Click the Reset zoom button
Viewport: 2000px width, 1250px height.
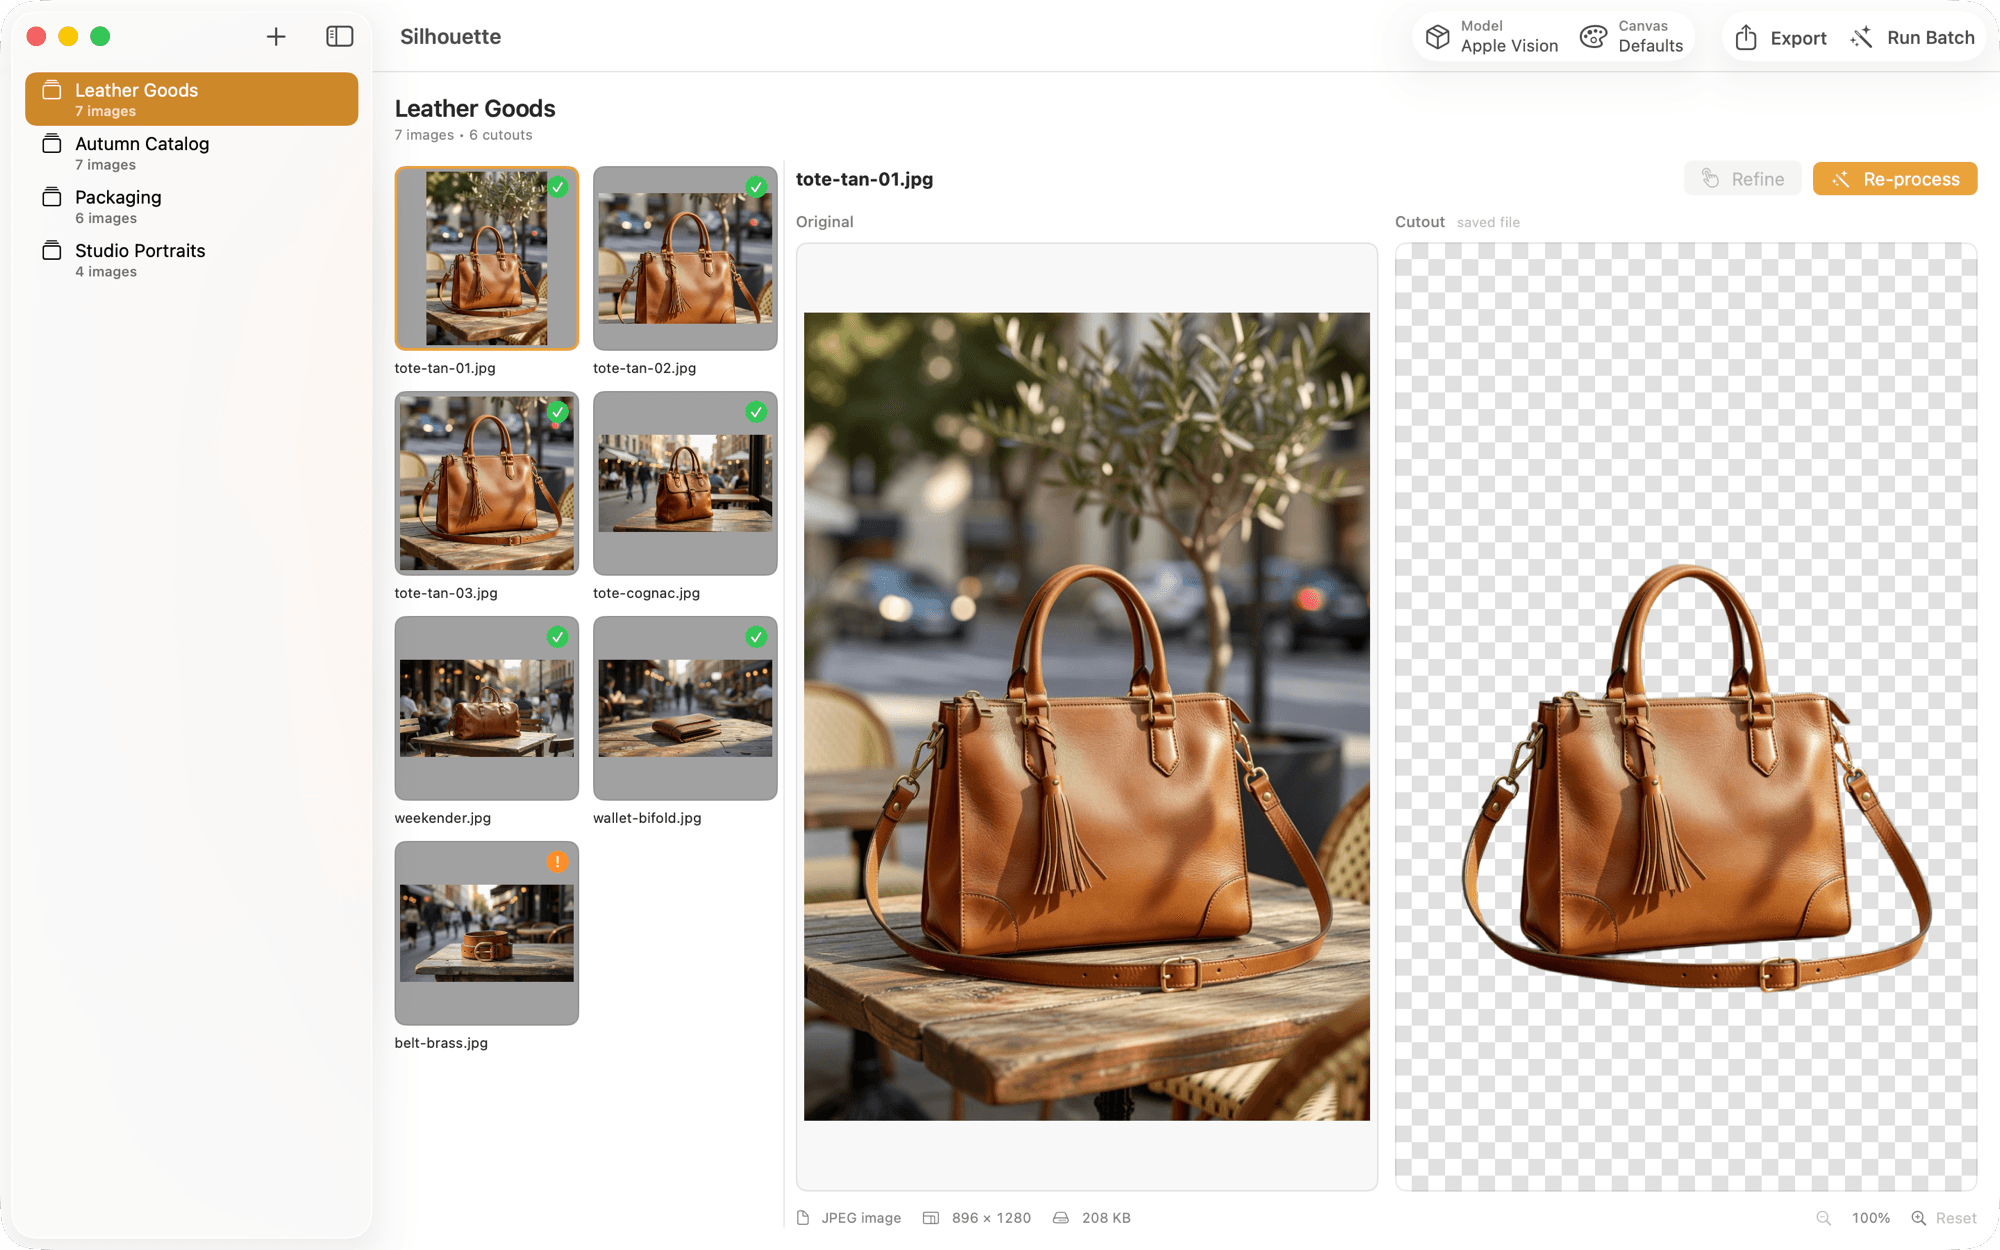click(x=1955, y=1218)
